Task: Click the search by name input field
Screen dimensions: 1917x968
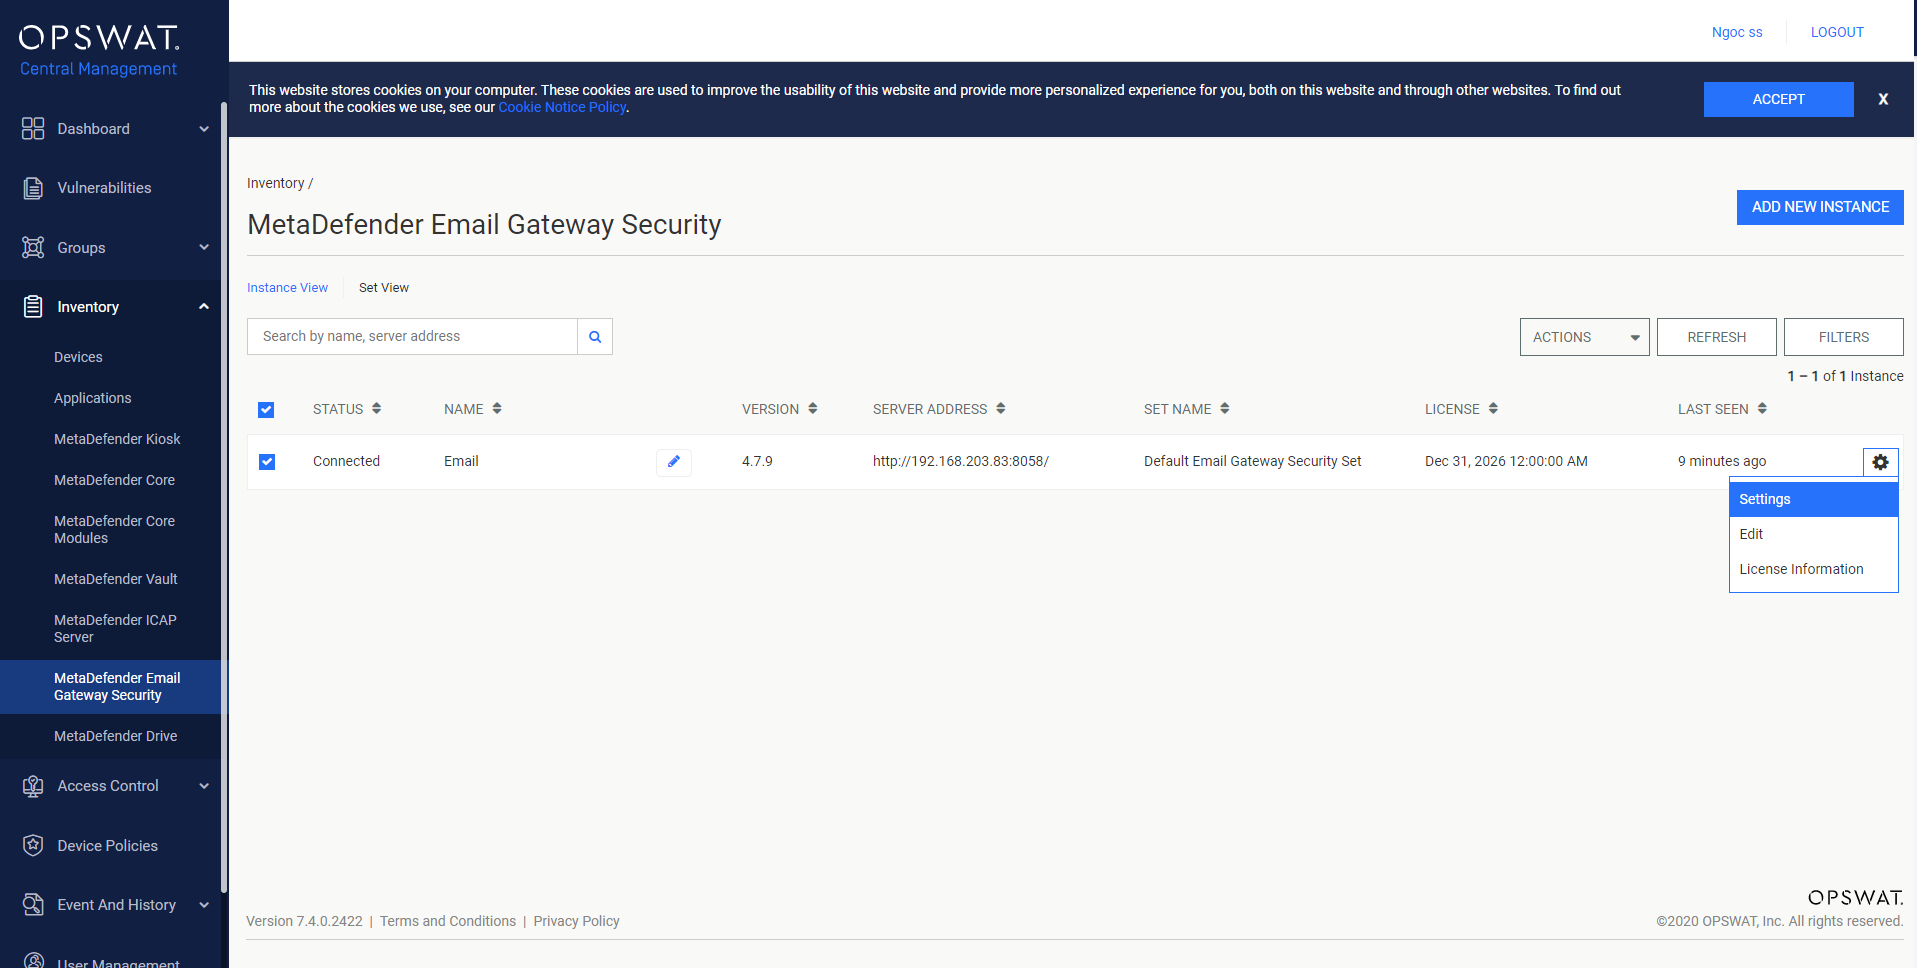Action: [x=412, y=337]
